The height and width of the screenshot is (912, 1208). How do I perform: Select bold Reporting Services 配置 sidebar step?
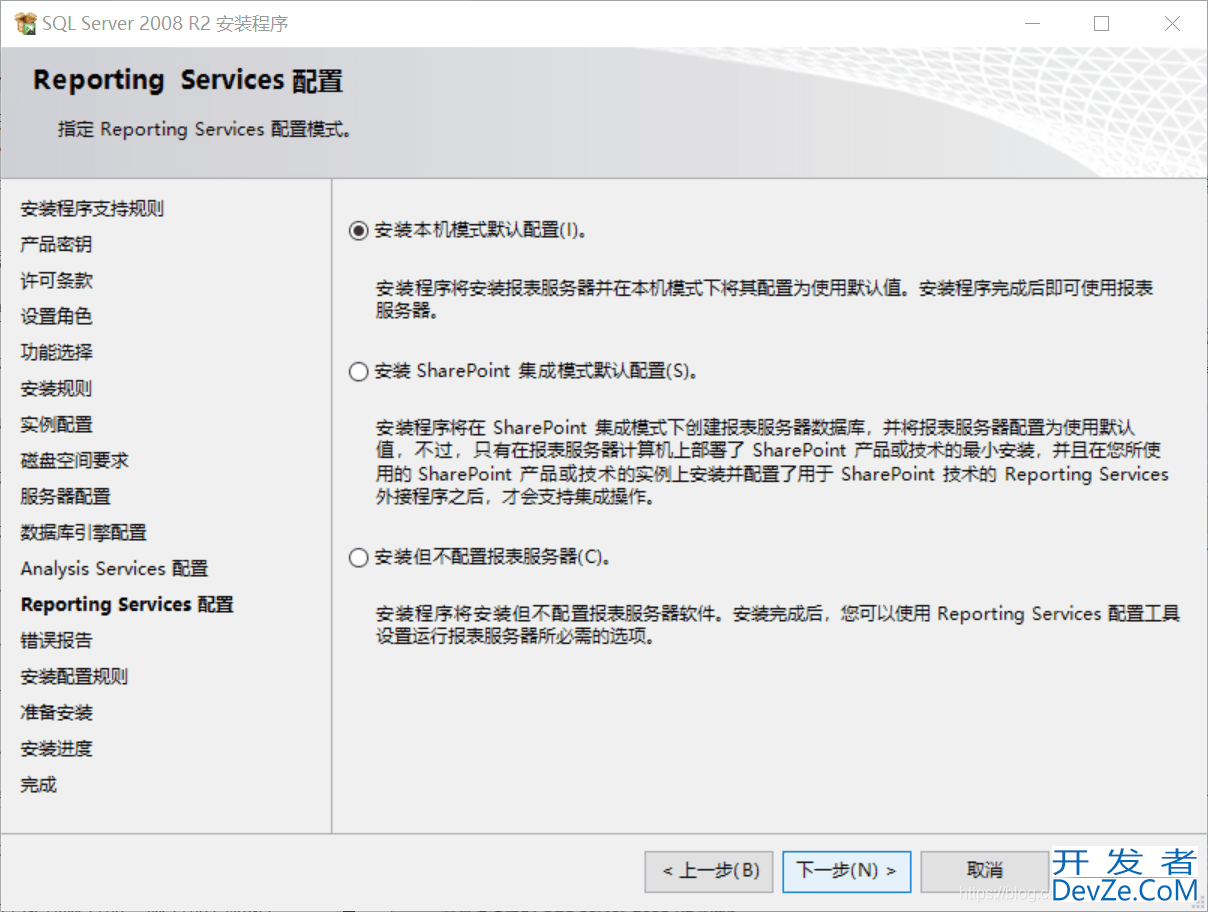127,605
